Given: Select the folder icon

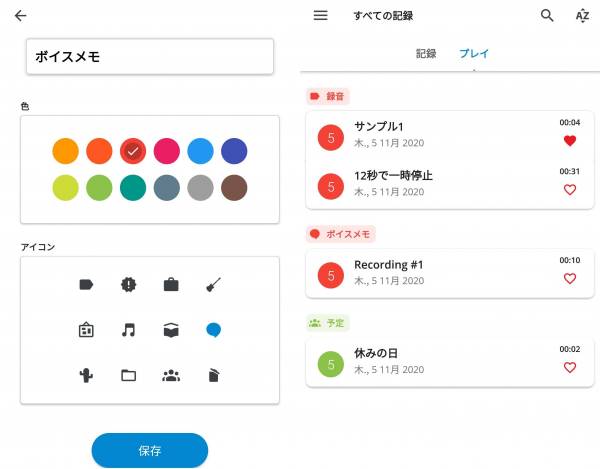Looking at the screenshot, I should pyautogui.click(x=128, y=376).
